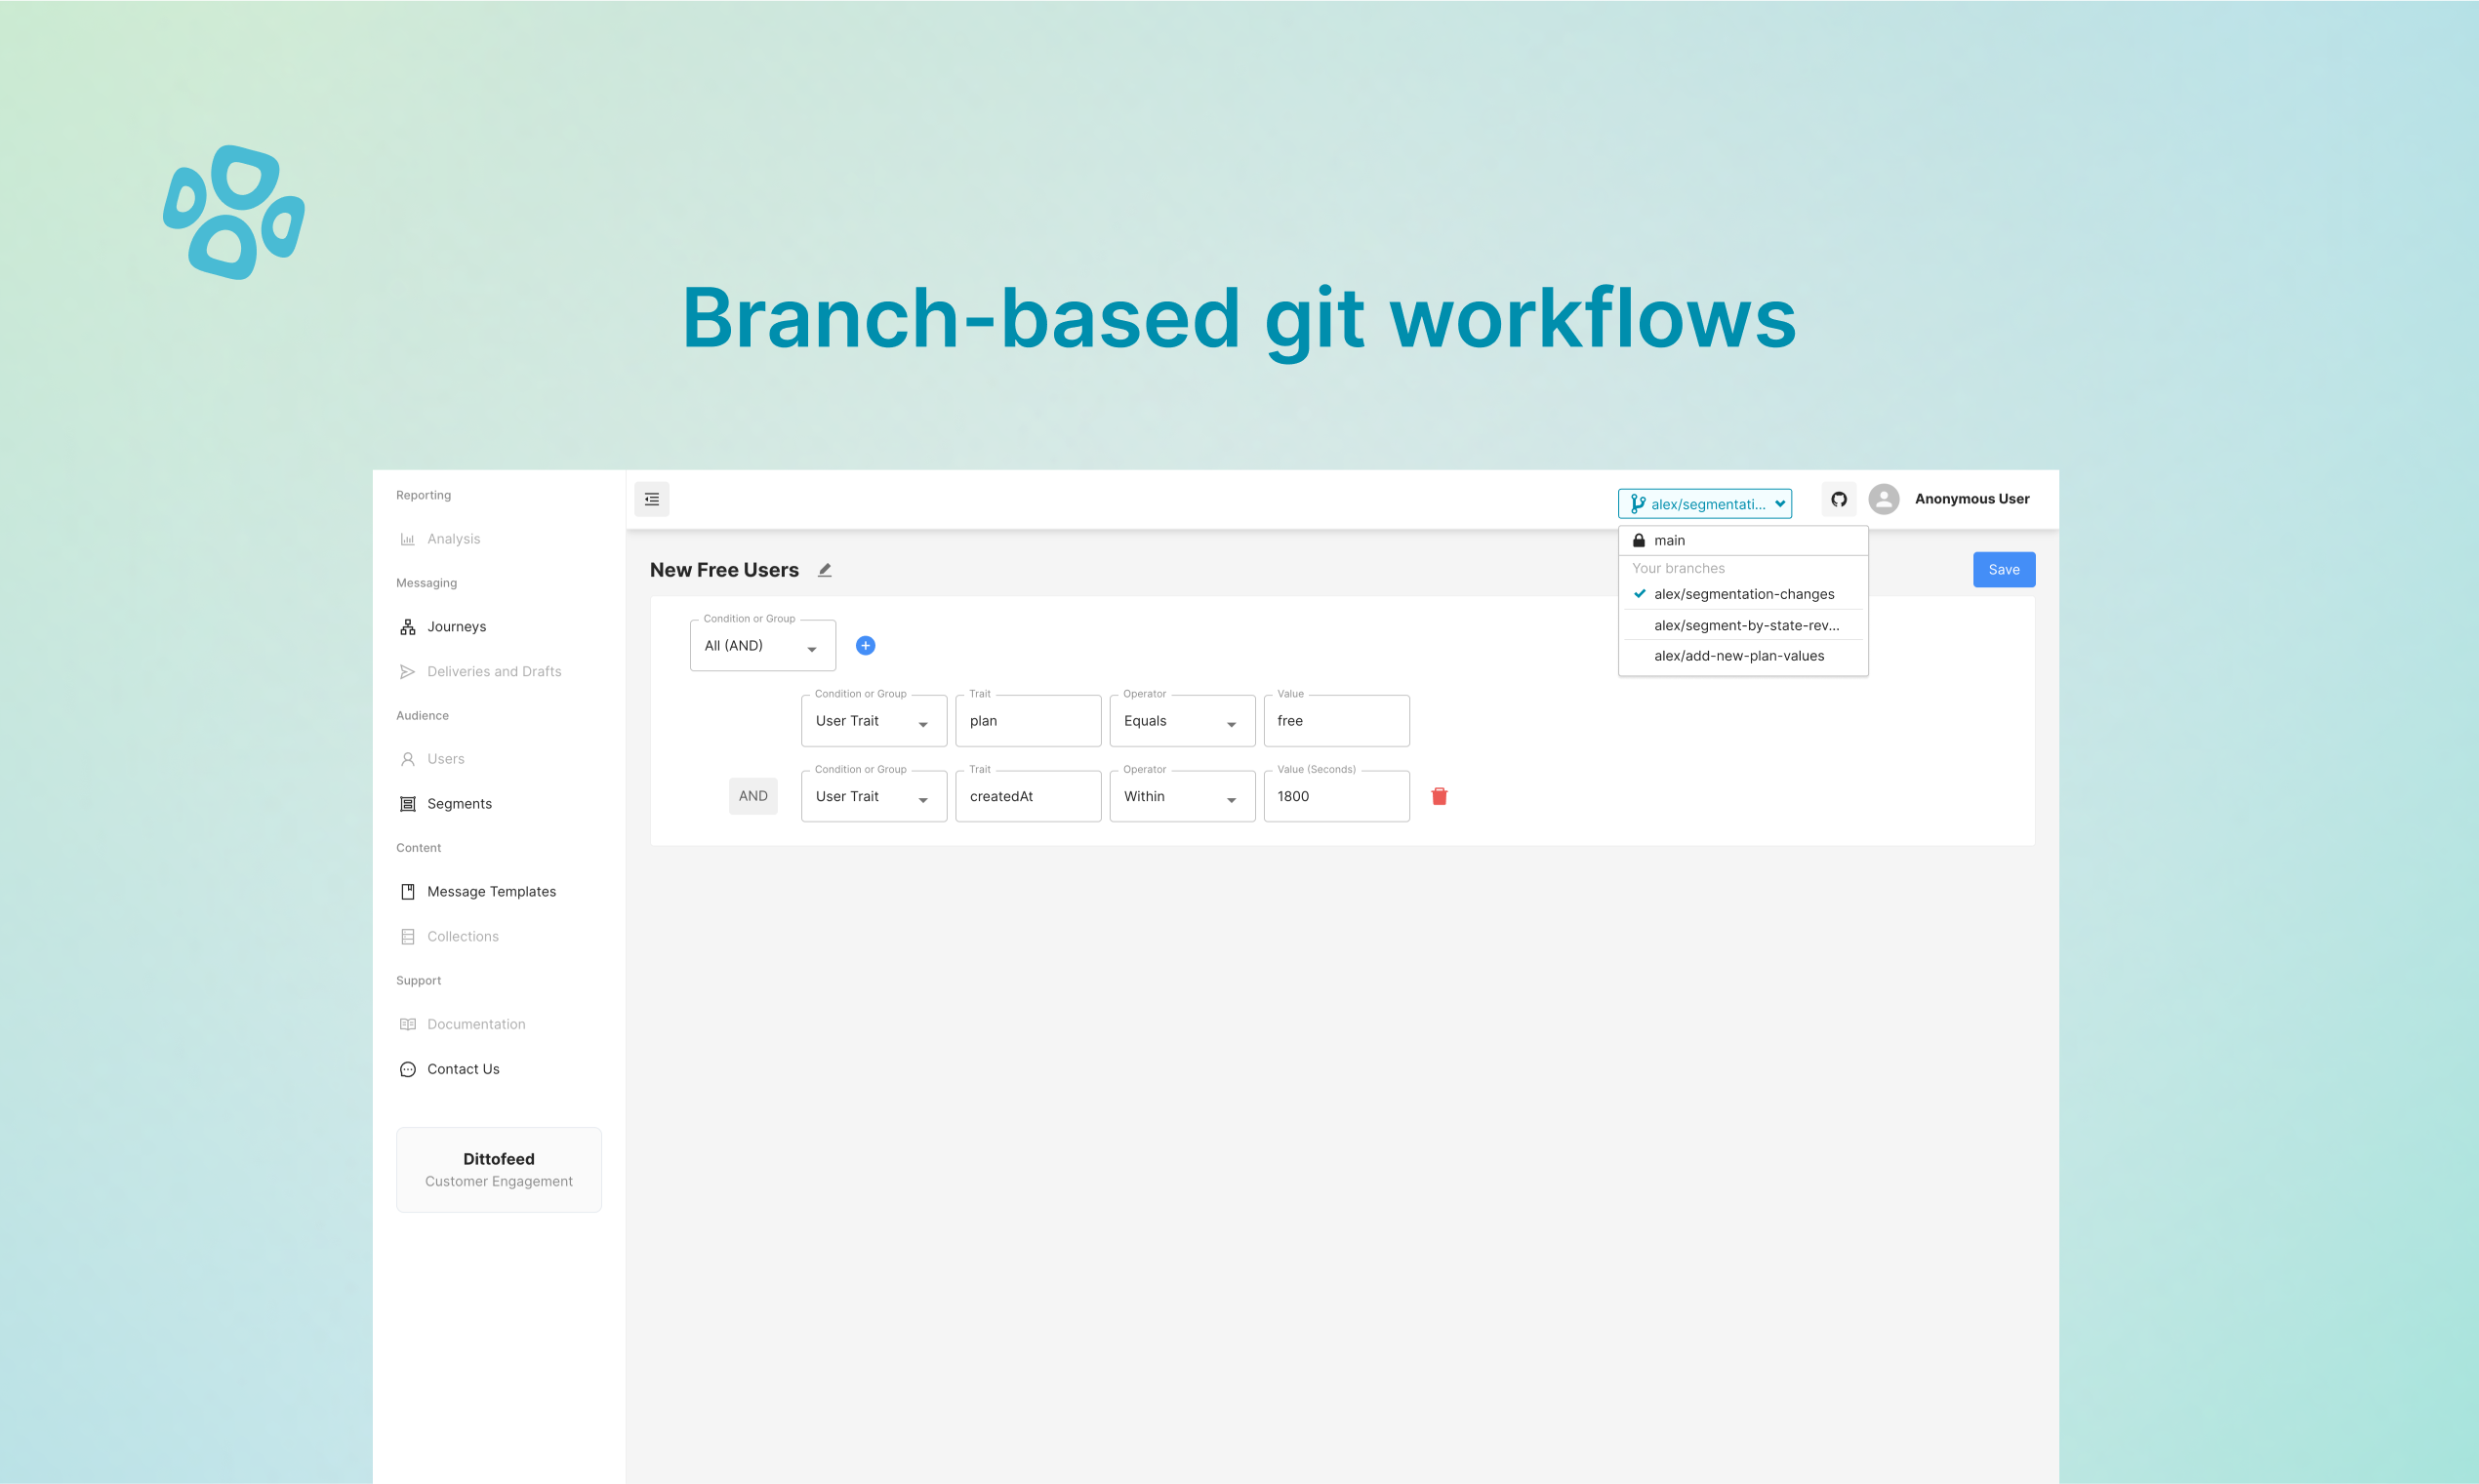Select the main branch
Image resolution: width=2479 pixels, height=1484 pixels.
pos(1743,540)
